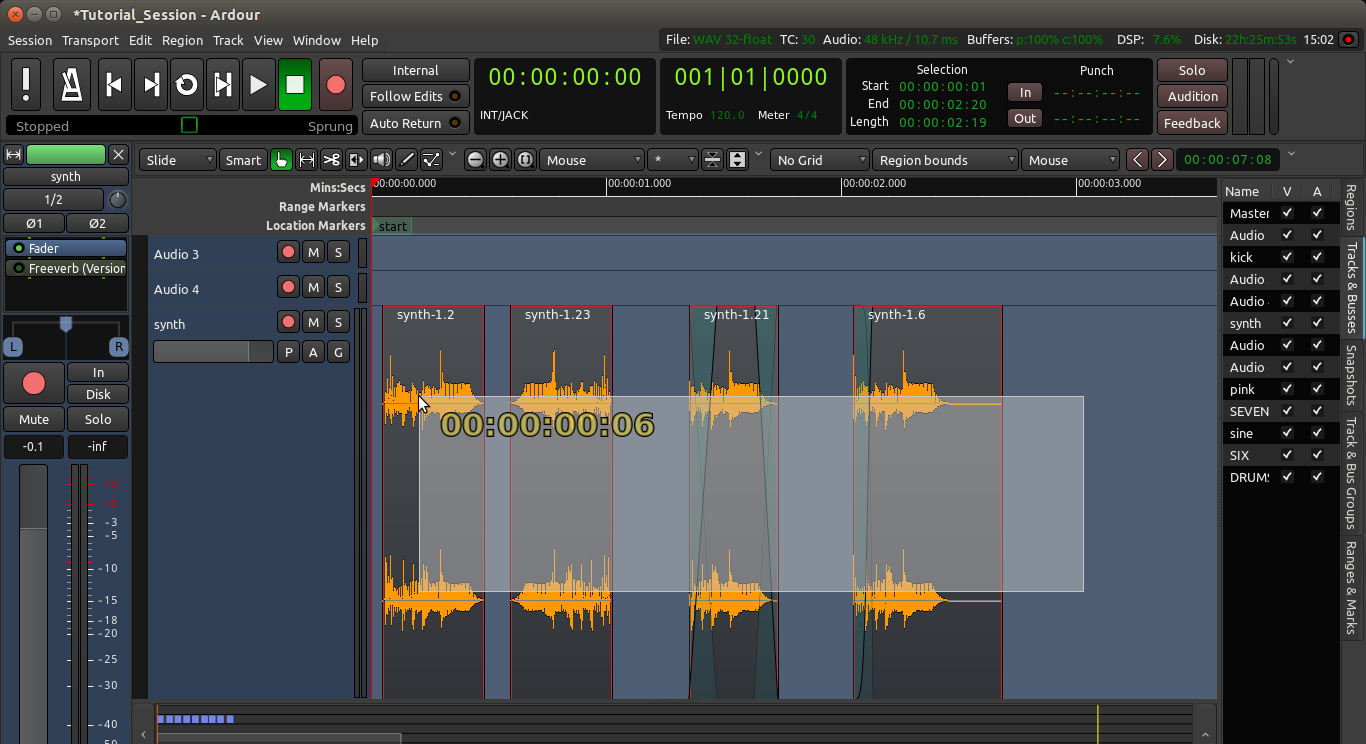Open the Session menu

(x=30, y=40)
